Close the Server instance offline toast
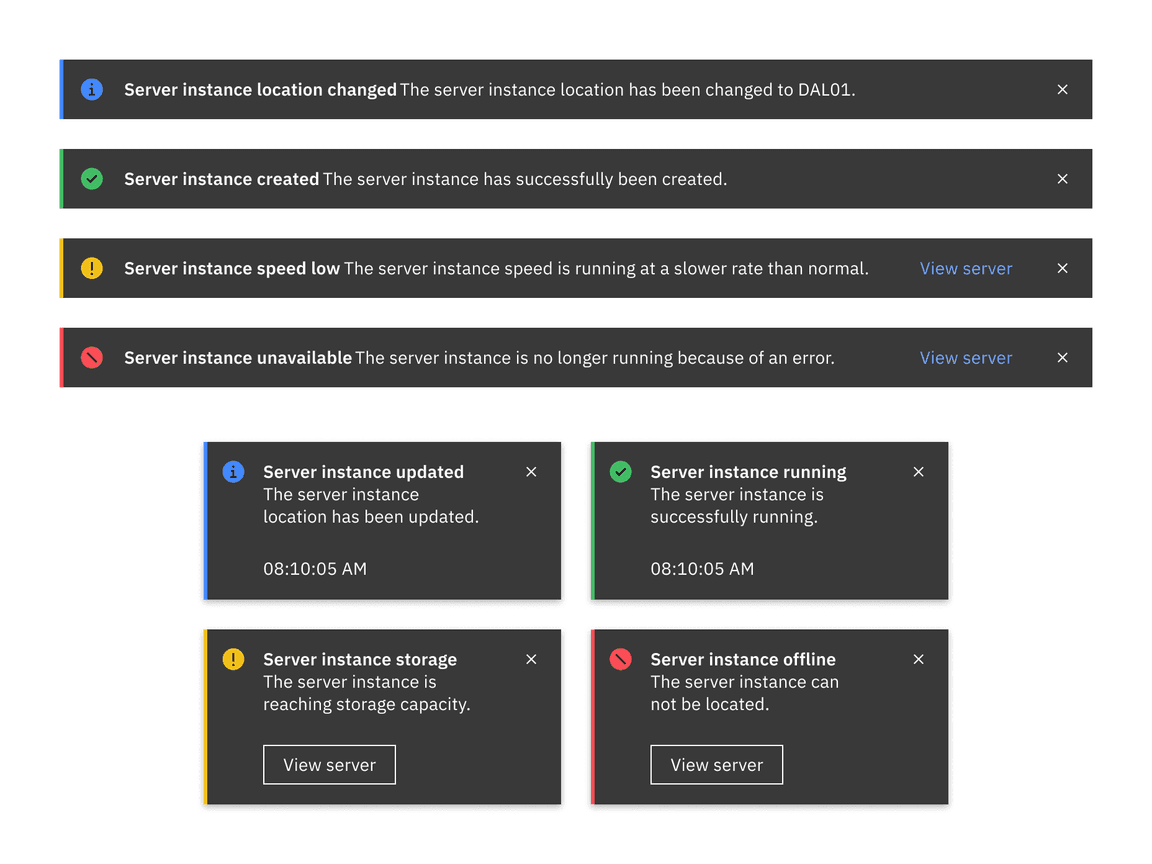1152x864 pixels. (x=918, y=659)
